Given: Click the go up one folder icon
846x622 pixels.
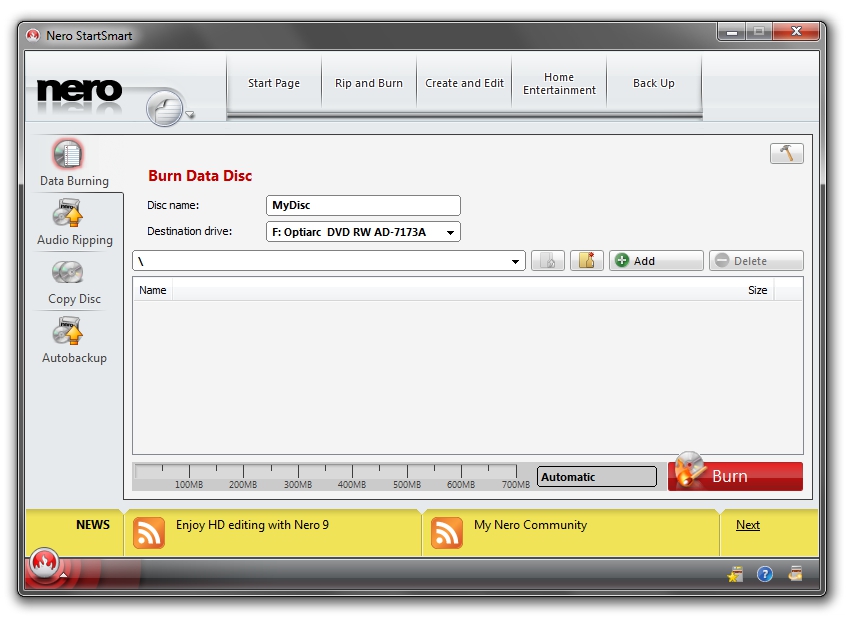Looking at the screenshot, I should point(548,261).
